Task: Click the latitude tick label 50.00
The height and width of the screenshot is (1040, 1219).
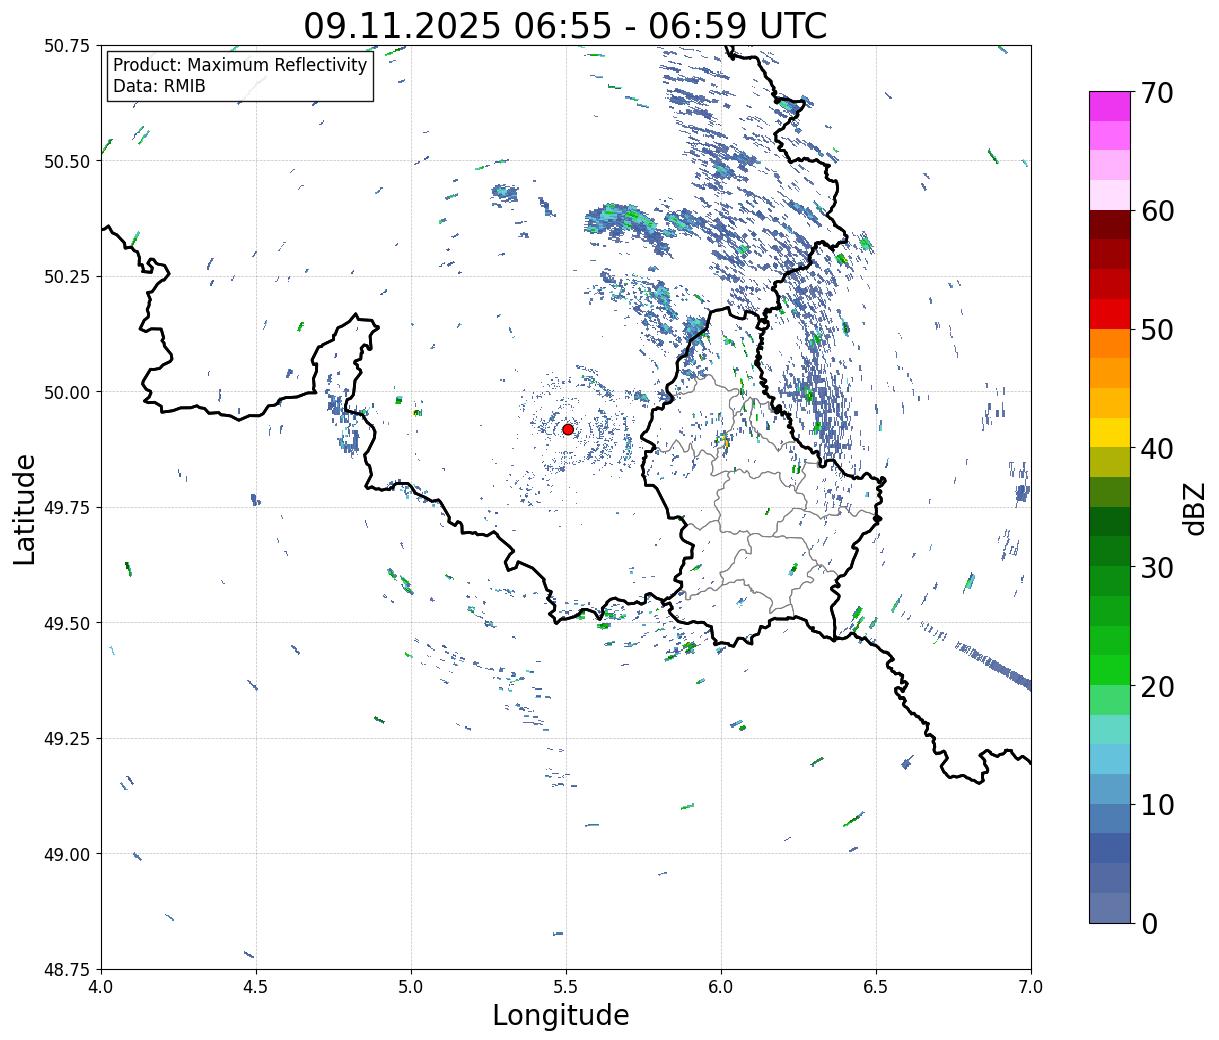Action: click(x=67, y=392)
